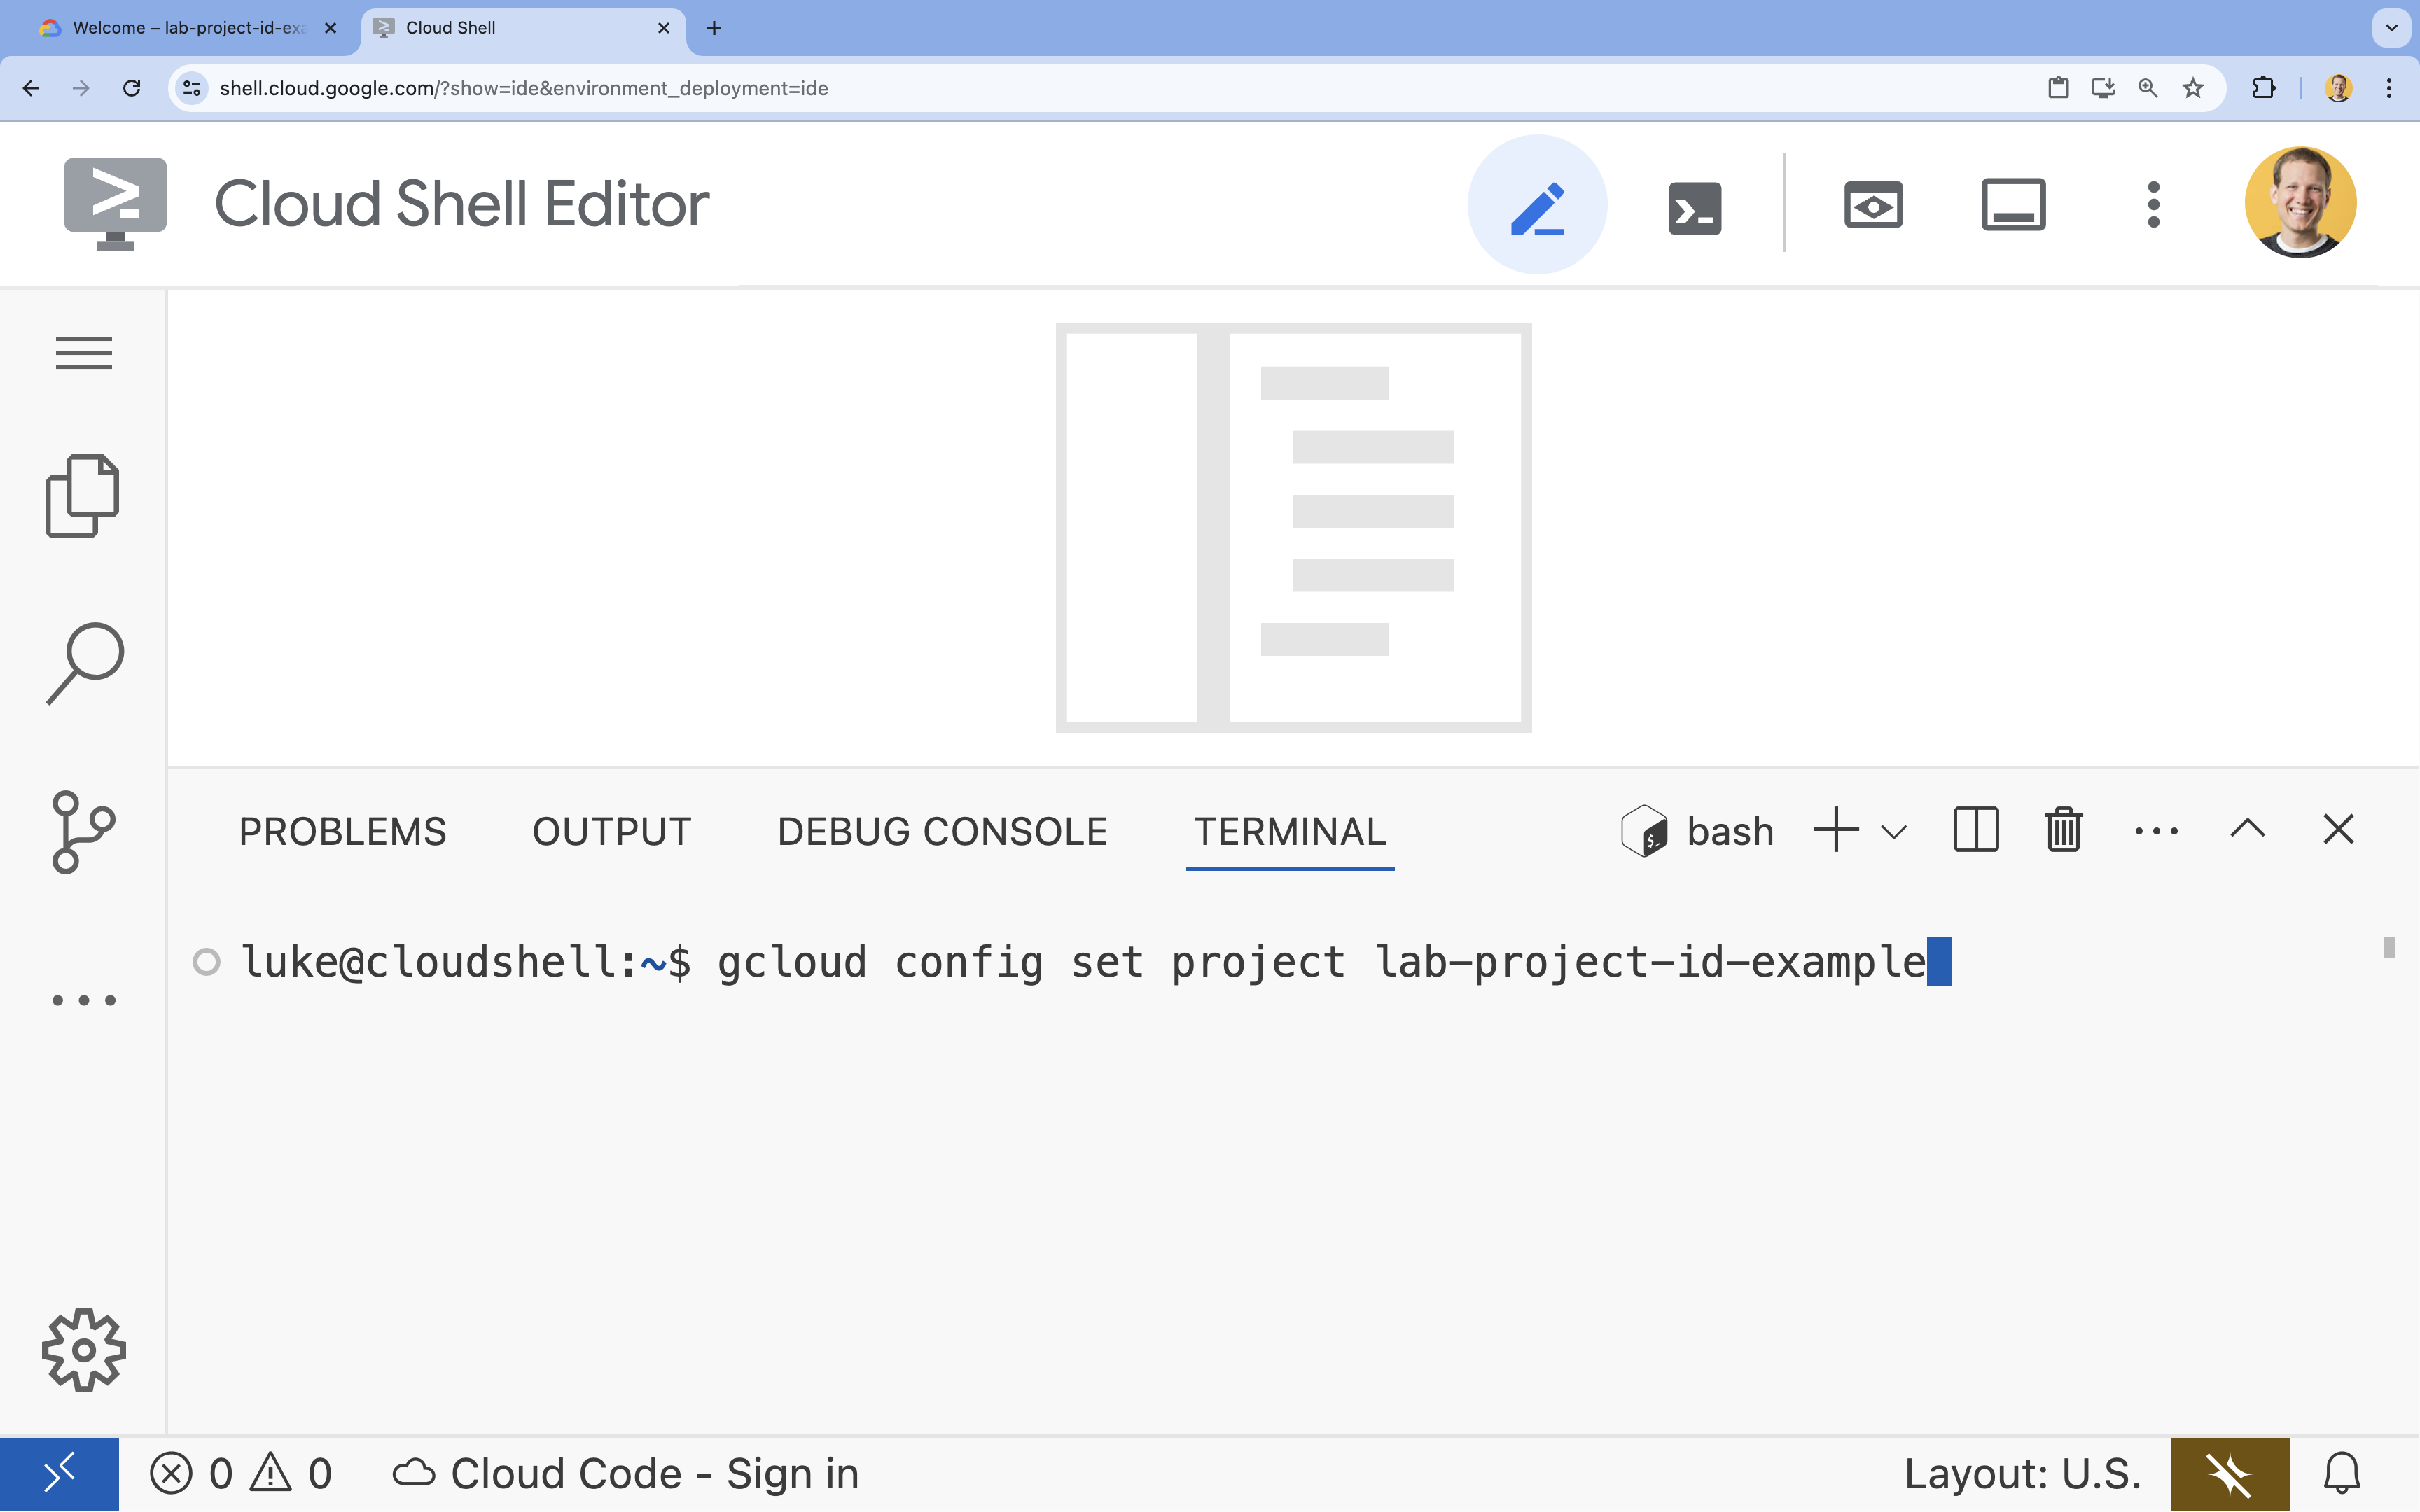2420x1512 pixels.
Task: Click the delete terminal button
Action: coord(2063,829)
